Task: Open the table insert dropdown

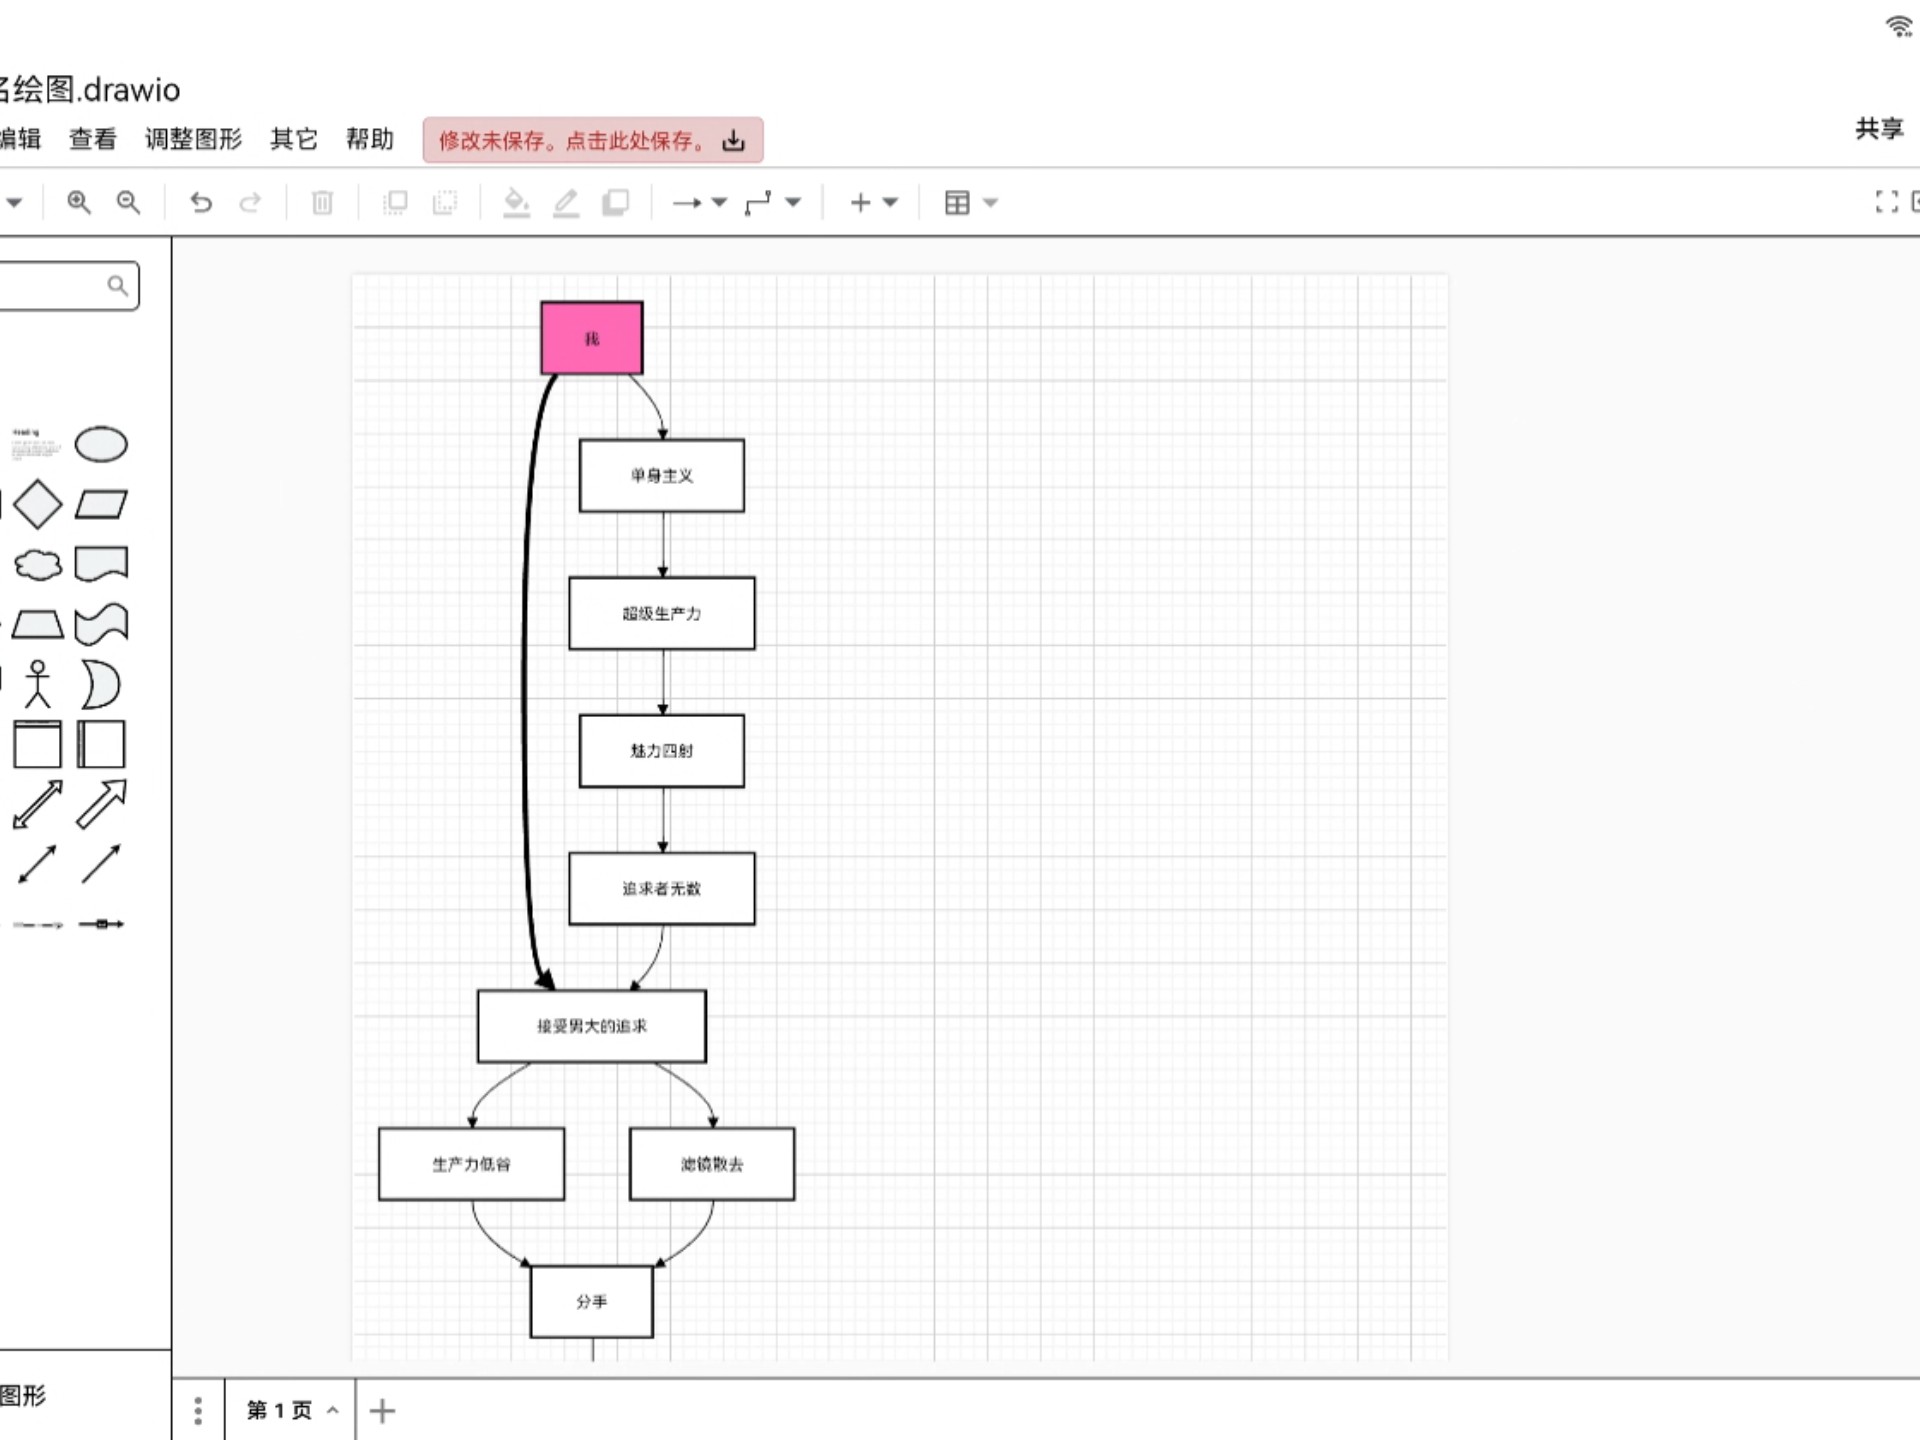Action: (x=991, y=202)
